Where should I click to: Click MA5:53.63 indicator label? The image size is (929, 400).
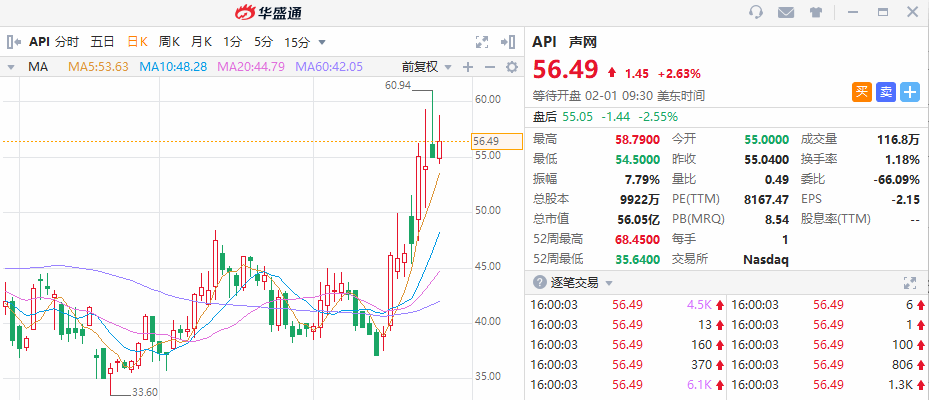(98, 67)
